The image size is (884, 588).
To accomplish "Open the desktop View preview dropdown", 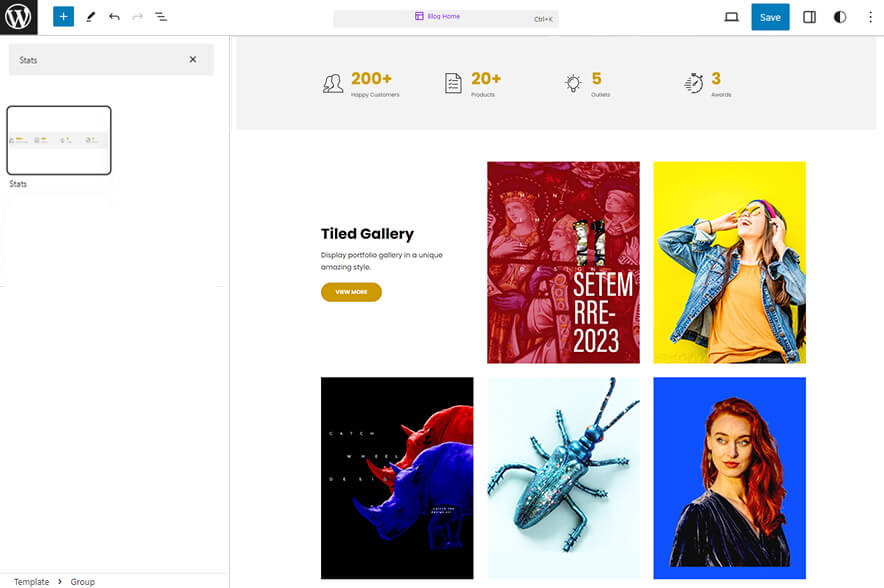I will 731,17.
